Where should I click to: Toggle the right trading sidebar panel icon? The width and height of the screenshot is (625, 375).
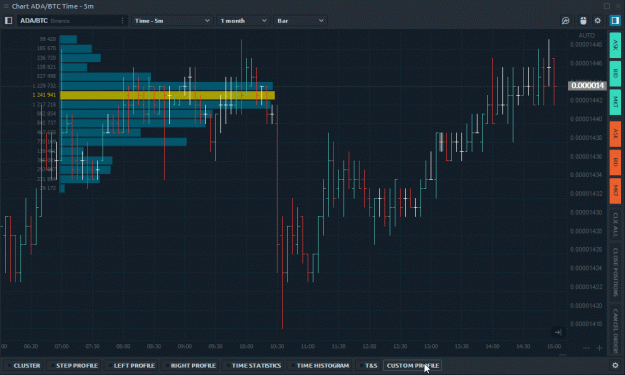[615, 21]
